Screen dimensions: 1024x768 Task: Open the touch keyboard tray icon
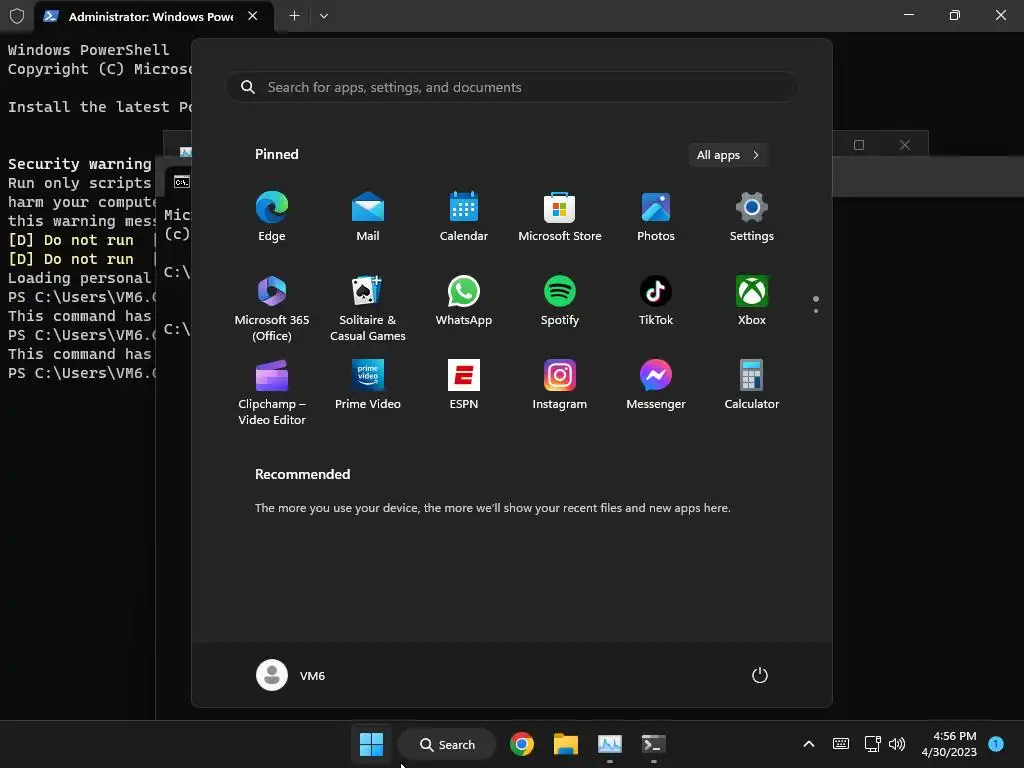tap(841, 744)
